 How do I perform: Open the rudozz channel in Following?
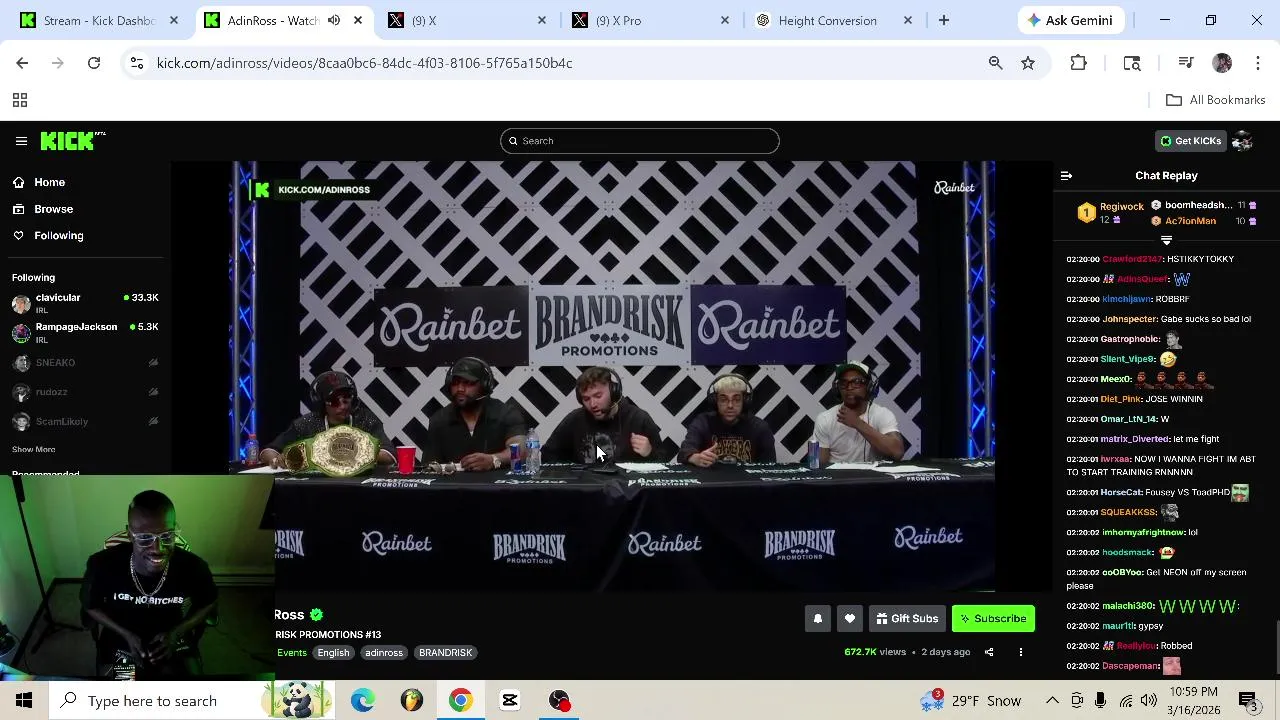[85, 392]
